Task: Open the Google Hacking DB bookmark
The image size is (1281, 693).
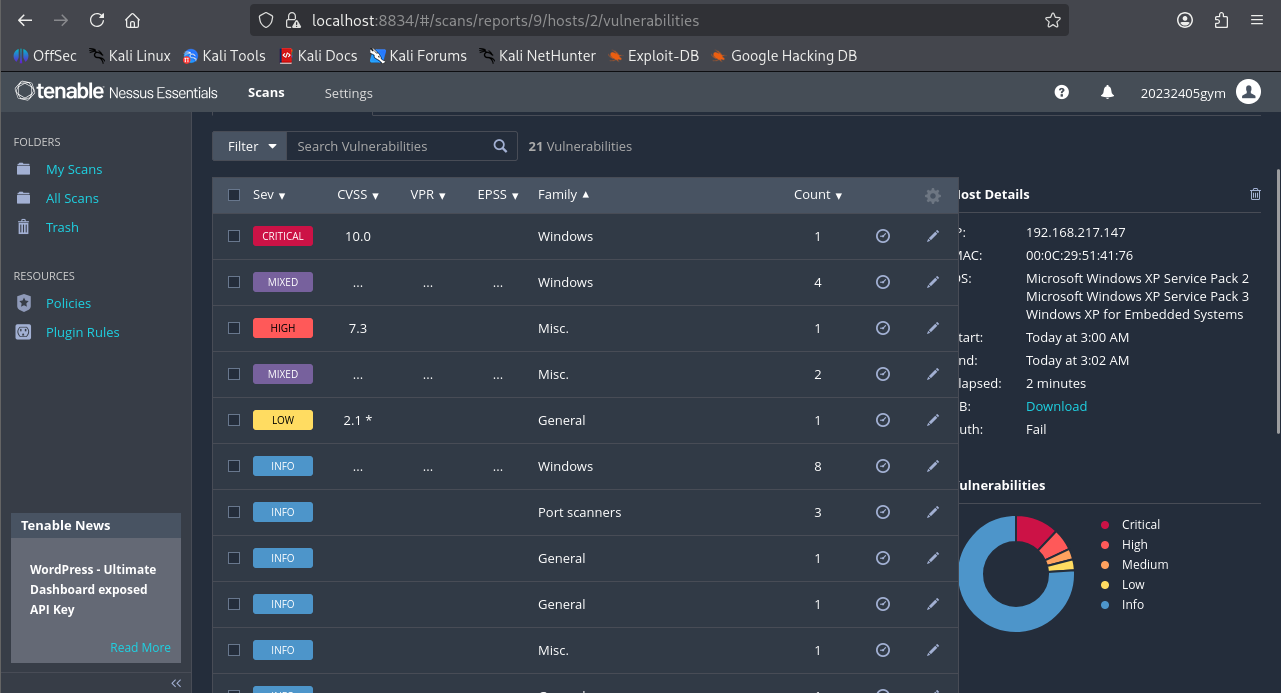Action: (784, 56)
